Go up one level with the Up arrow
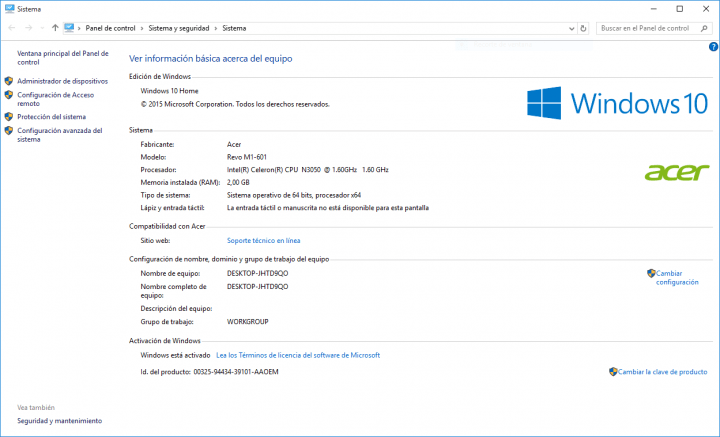The image size is (720, 437). pyautogui.click(x=55, y=28)
